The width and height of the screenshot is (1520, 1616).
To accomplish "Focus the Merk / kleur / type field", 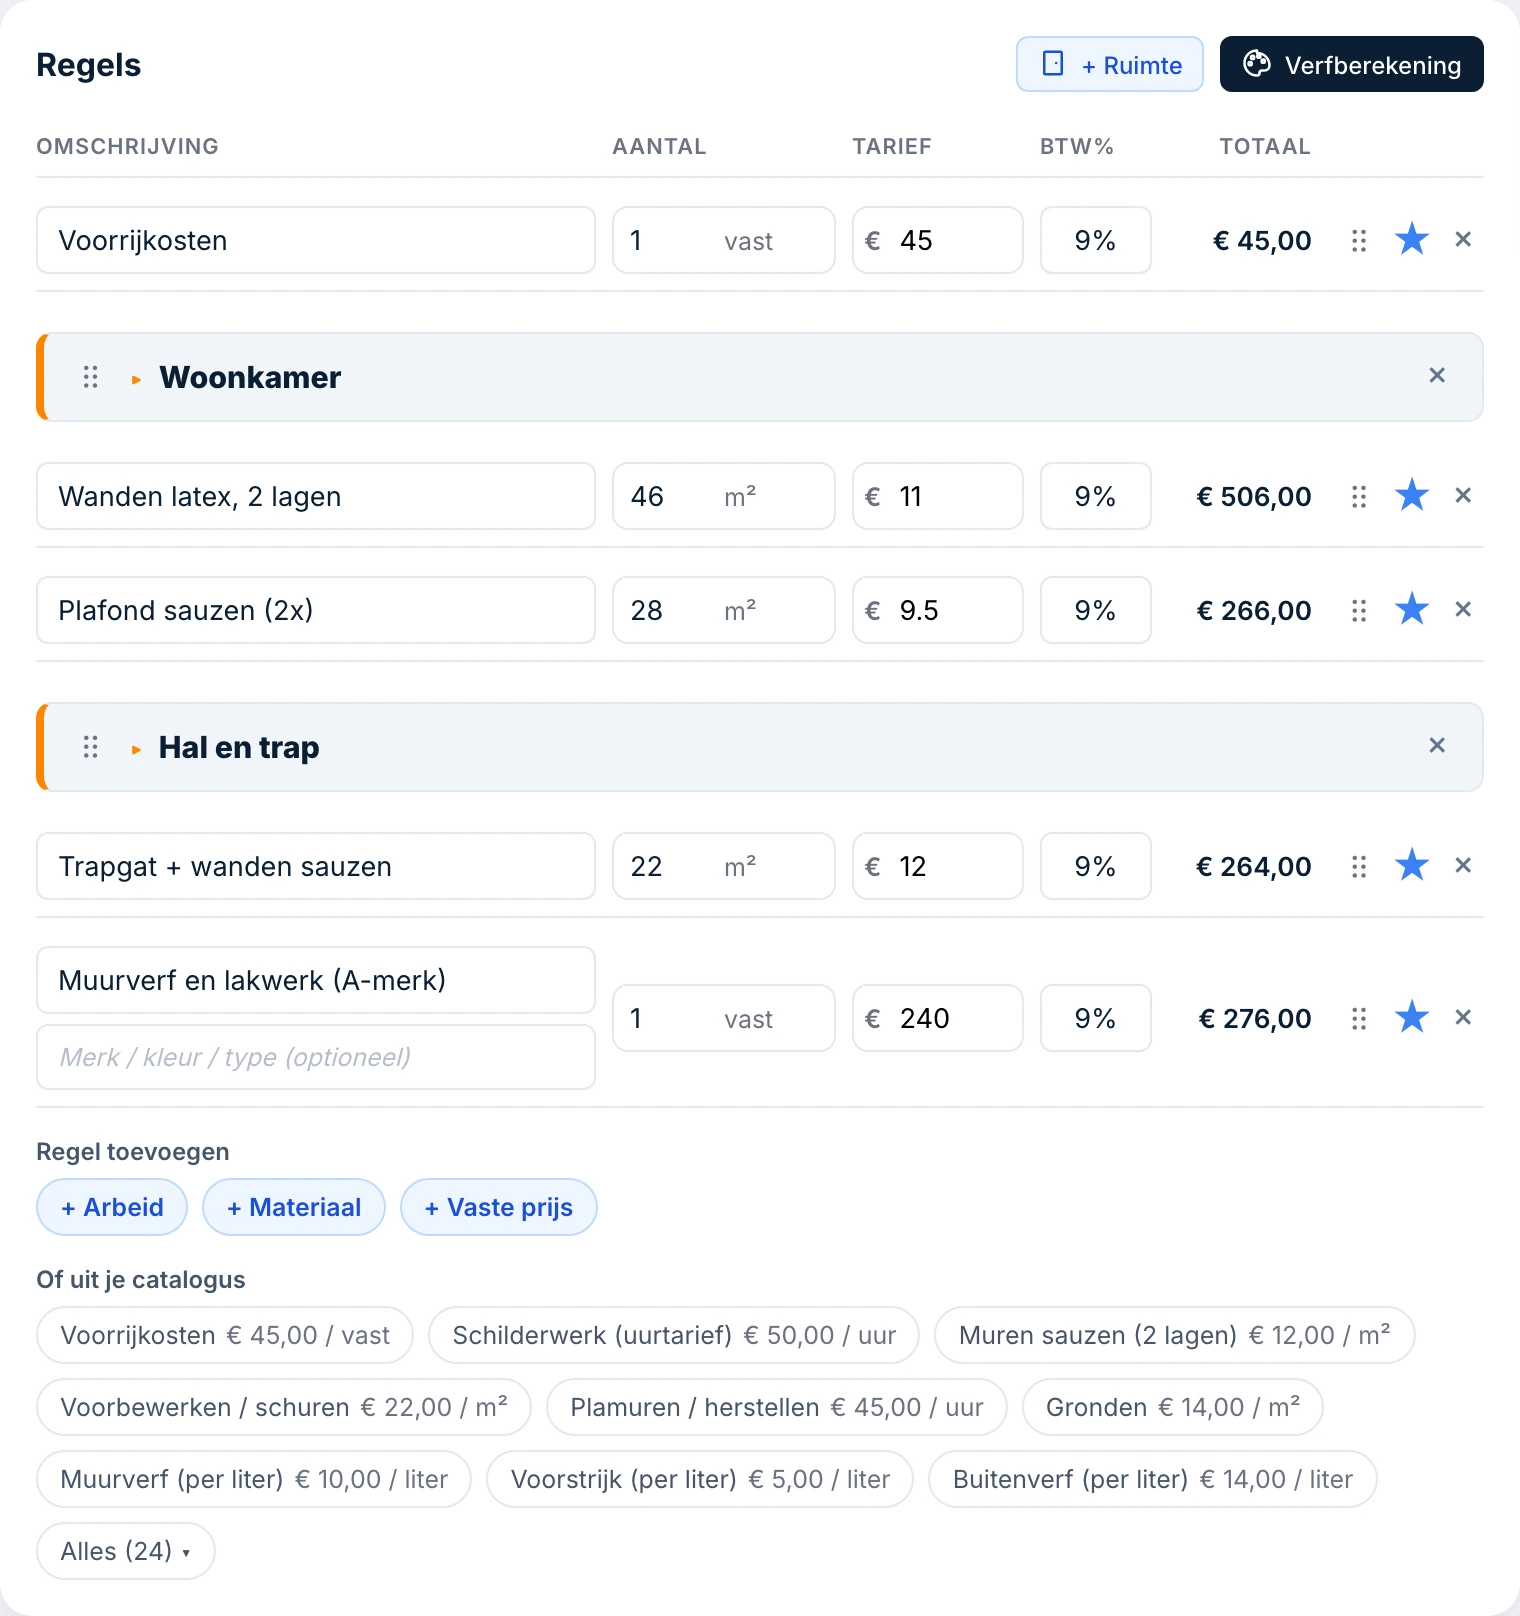I will 316,1057.
